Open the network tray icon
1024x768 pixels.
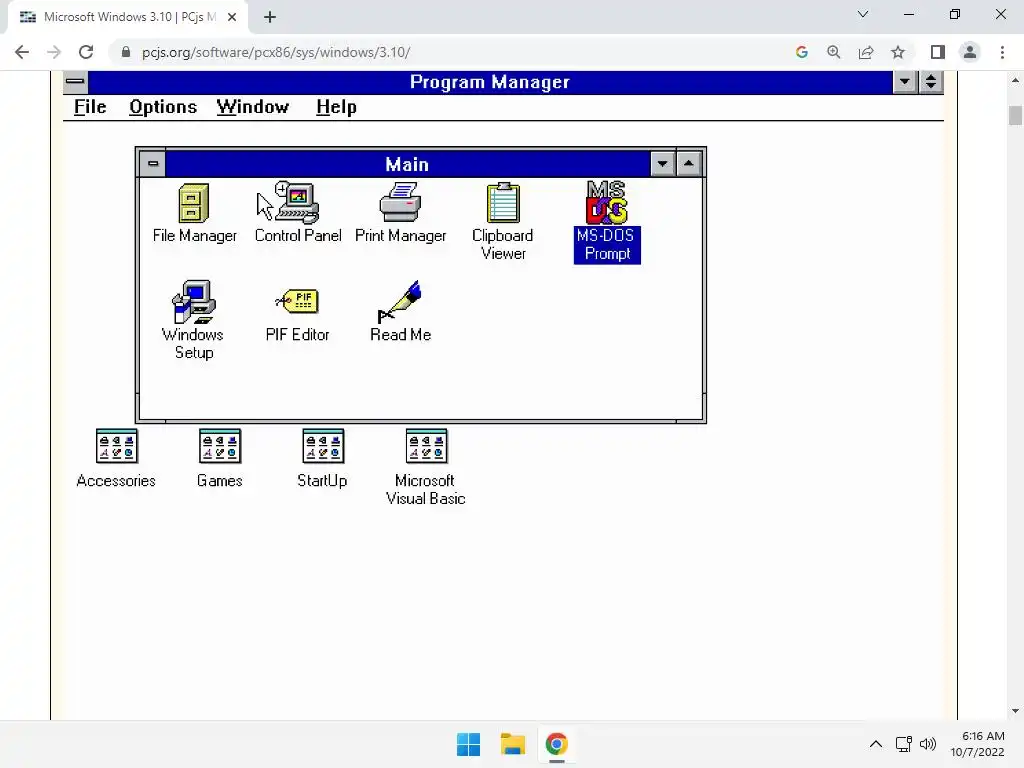[904, 744]
